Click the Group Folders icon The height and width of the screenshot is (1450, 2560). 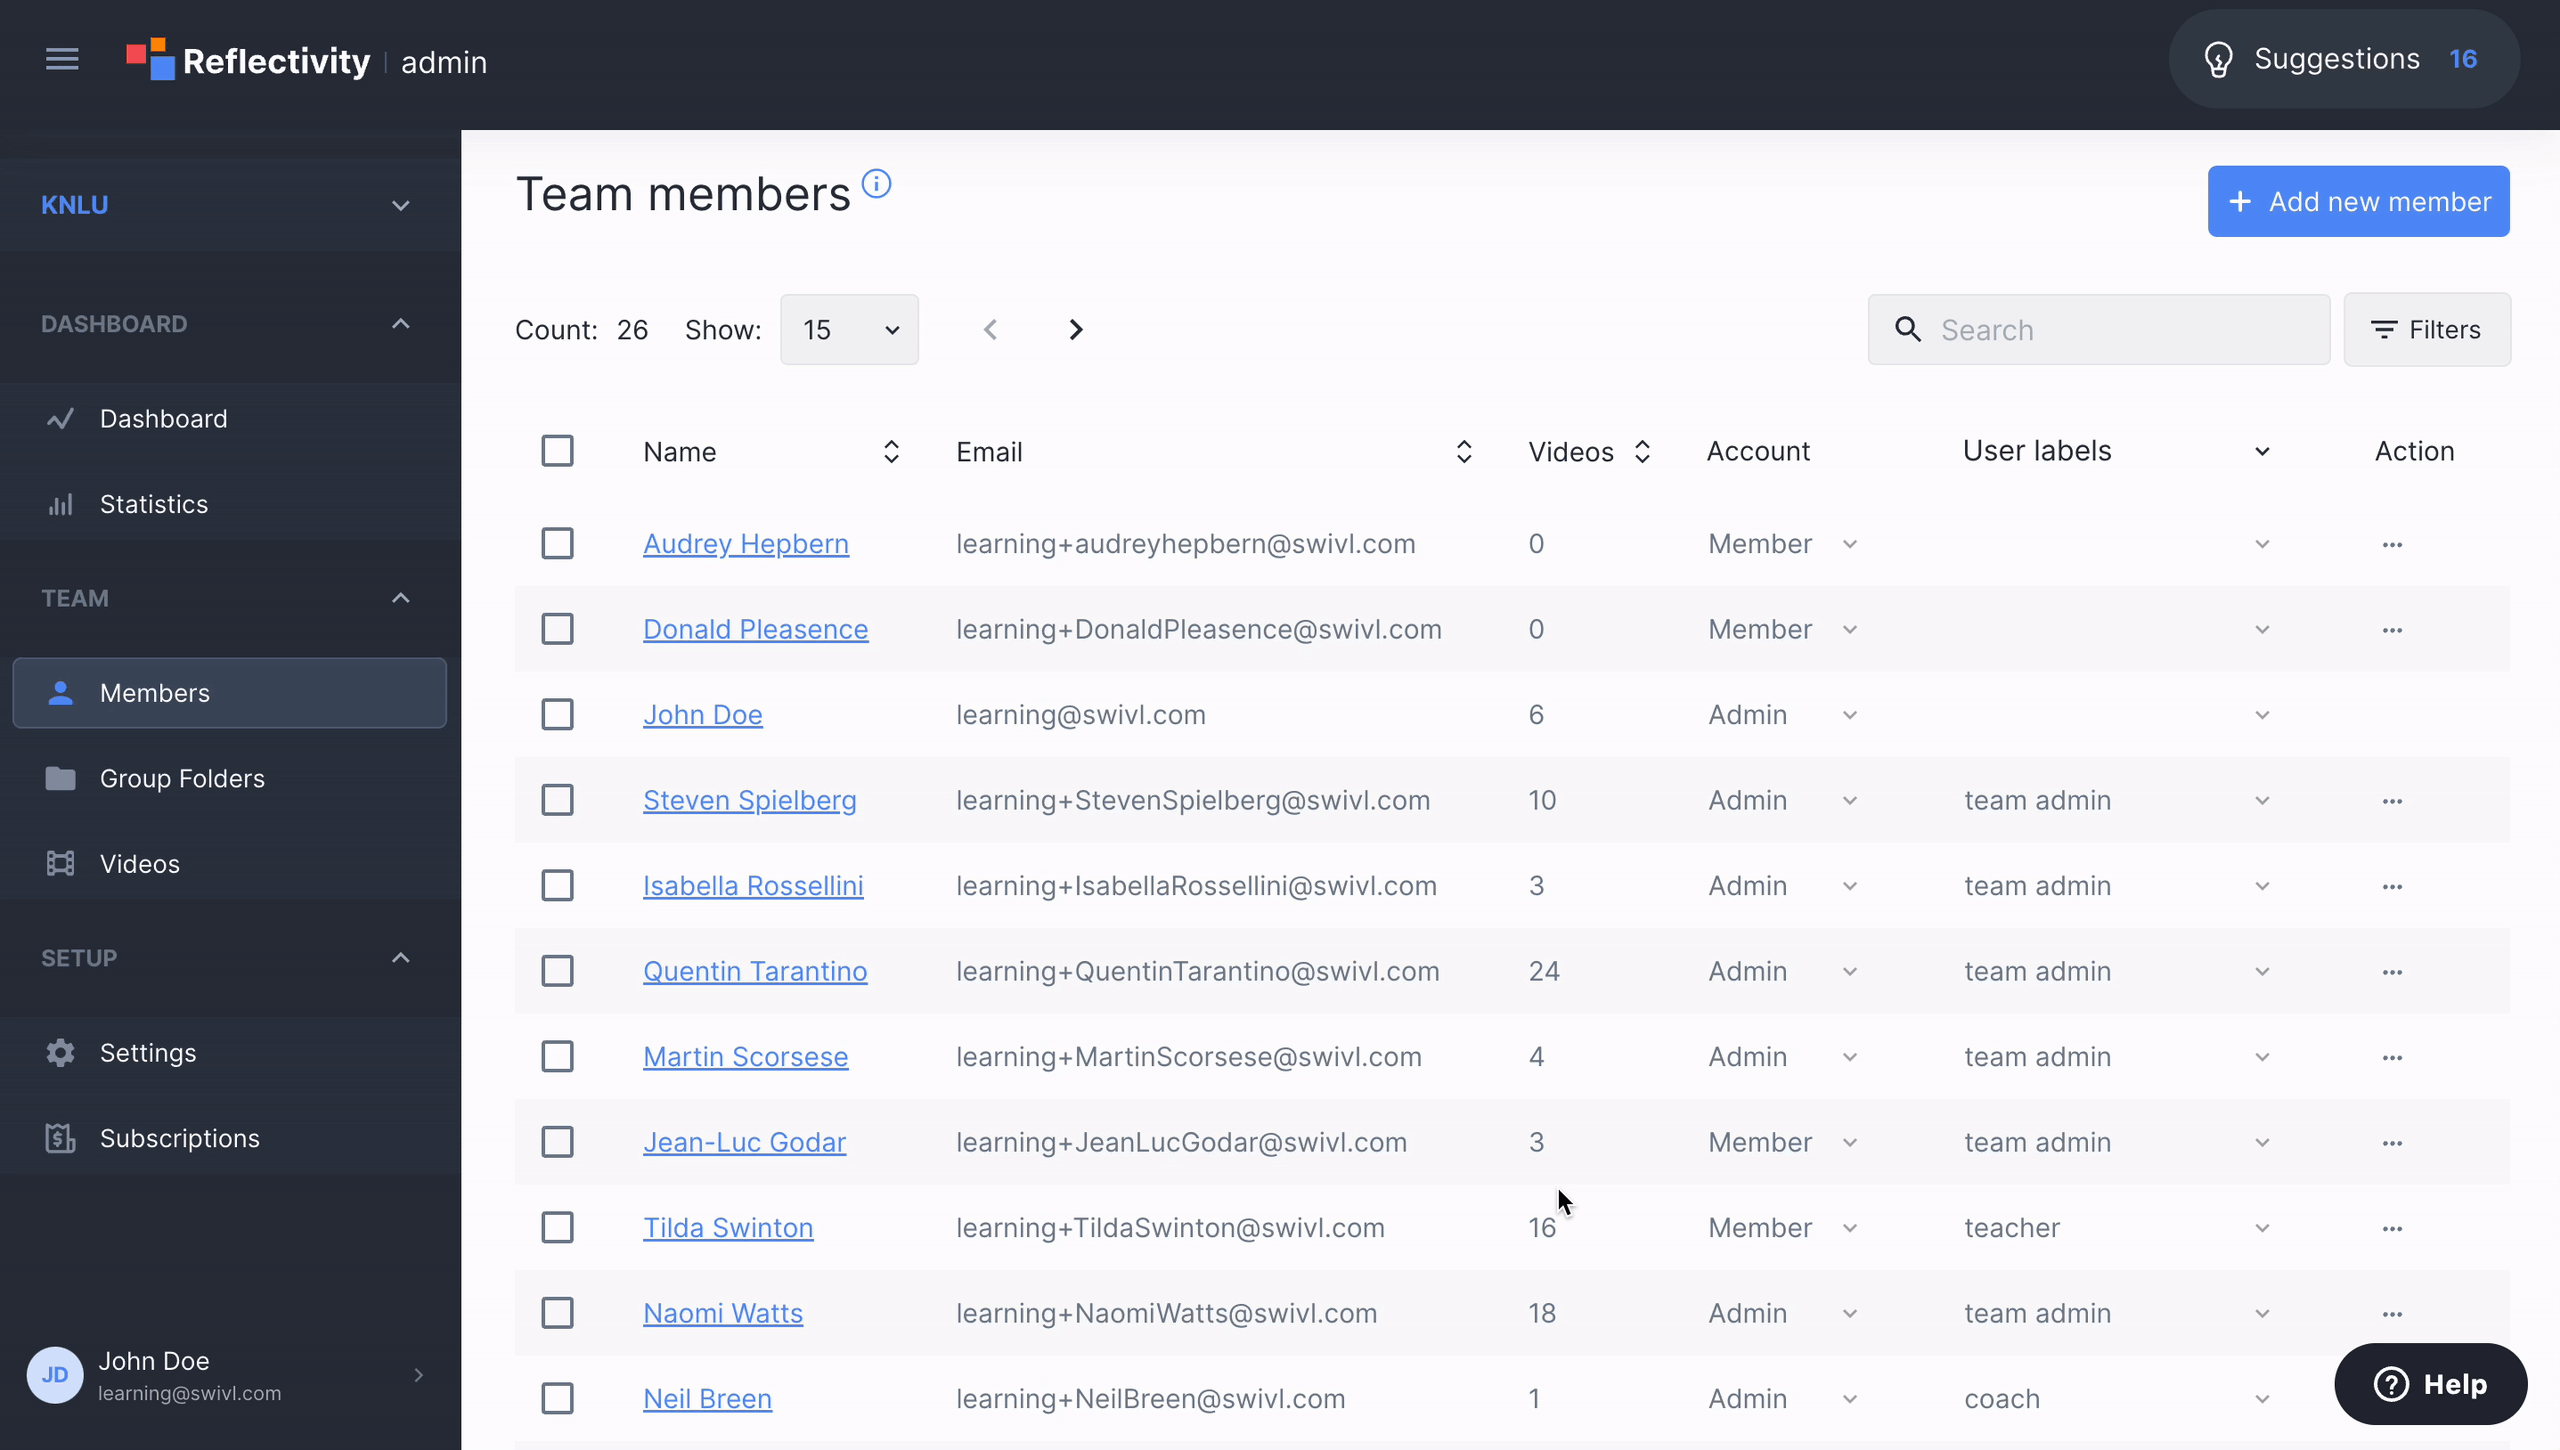click(x=60, y=777)
